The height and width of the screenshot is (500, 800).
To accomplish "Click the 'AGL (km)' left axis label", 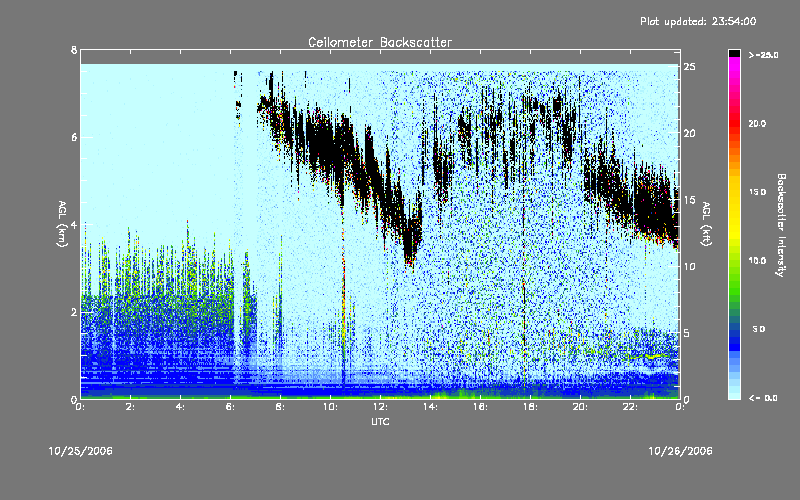I will tap(62, 224).
